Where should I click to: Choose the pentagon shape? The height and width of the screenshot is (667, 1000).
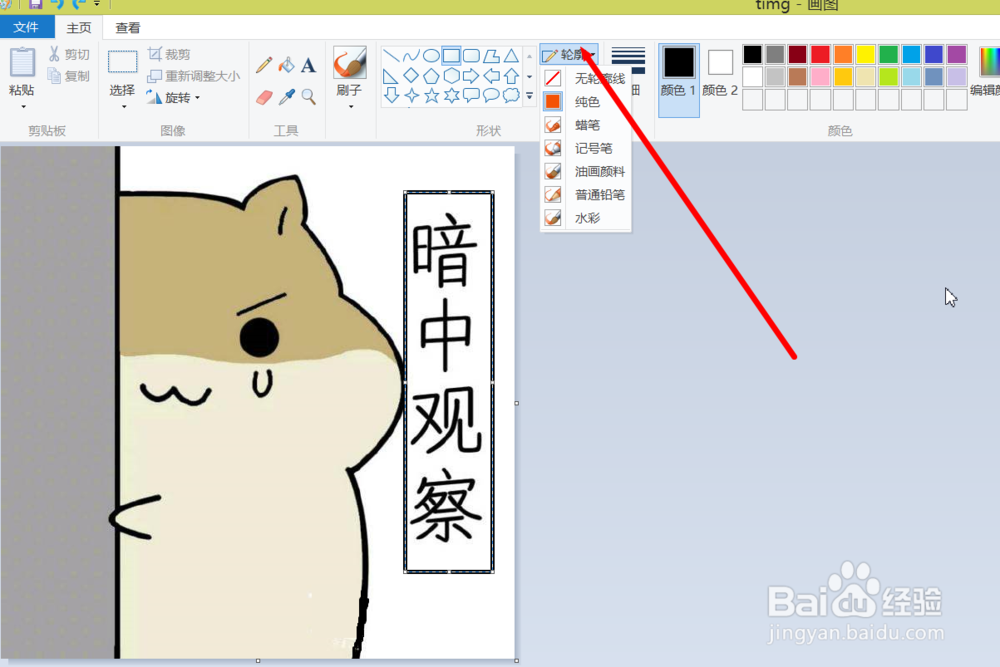[431, 76]
